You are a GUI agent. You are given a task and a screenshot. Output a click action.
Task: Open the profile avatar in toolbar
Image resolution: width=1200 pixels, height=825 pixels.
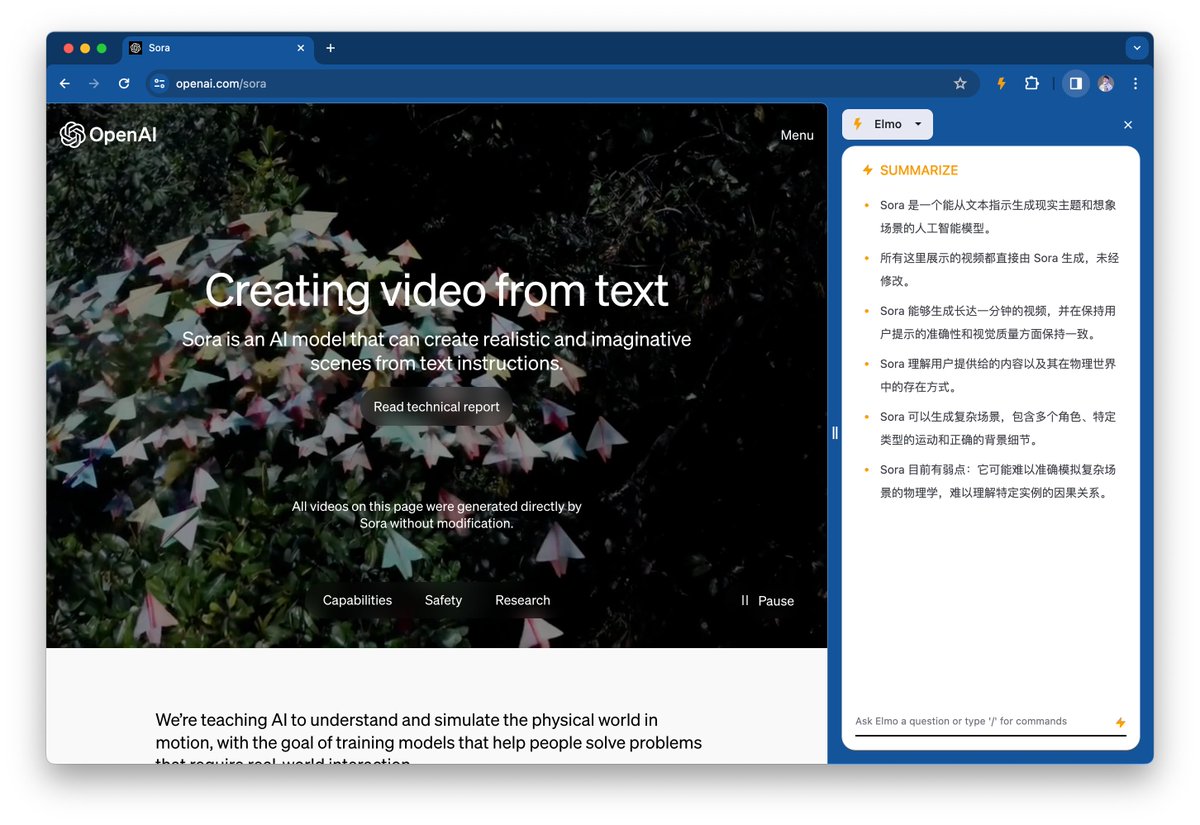1105,84
